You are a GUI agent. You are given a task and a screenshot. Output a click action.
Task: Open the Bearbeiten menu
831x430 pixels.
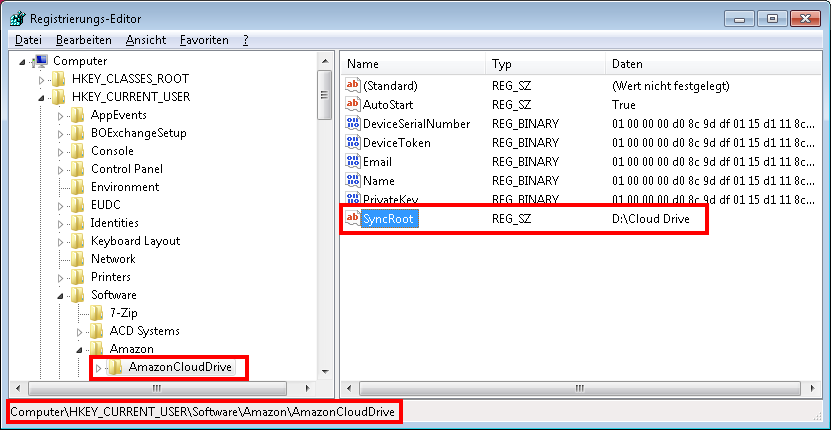pos(84,40)
